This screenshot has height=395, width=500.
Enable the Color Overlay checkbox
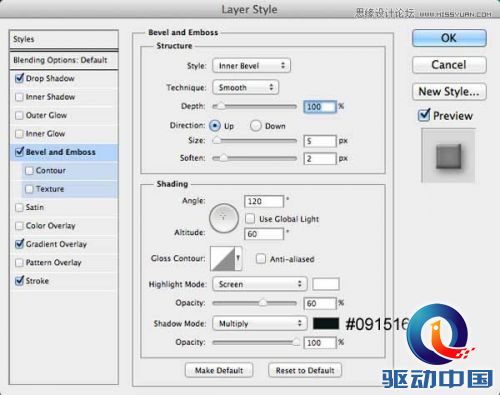point(19,226)
